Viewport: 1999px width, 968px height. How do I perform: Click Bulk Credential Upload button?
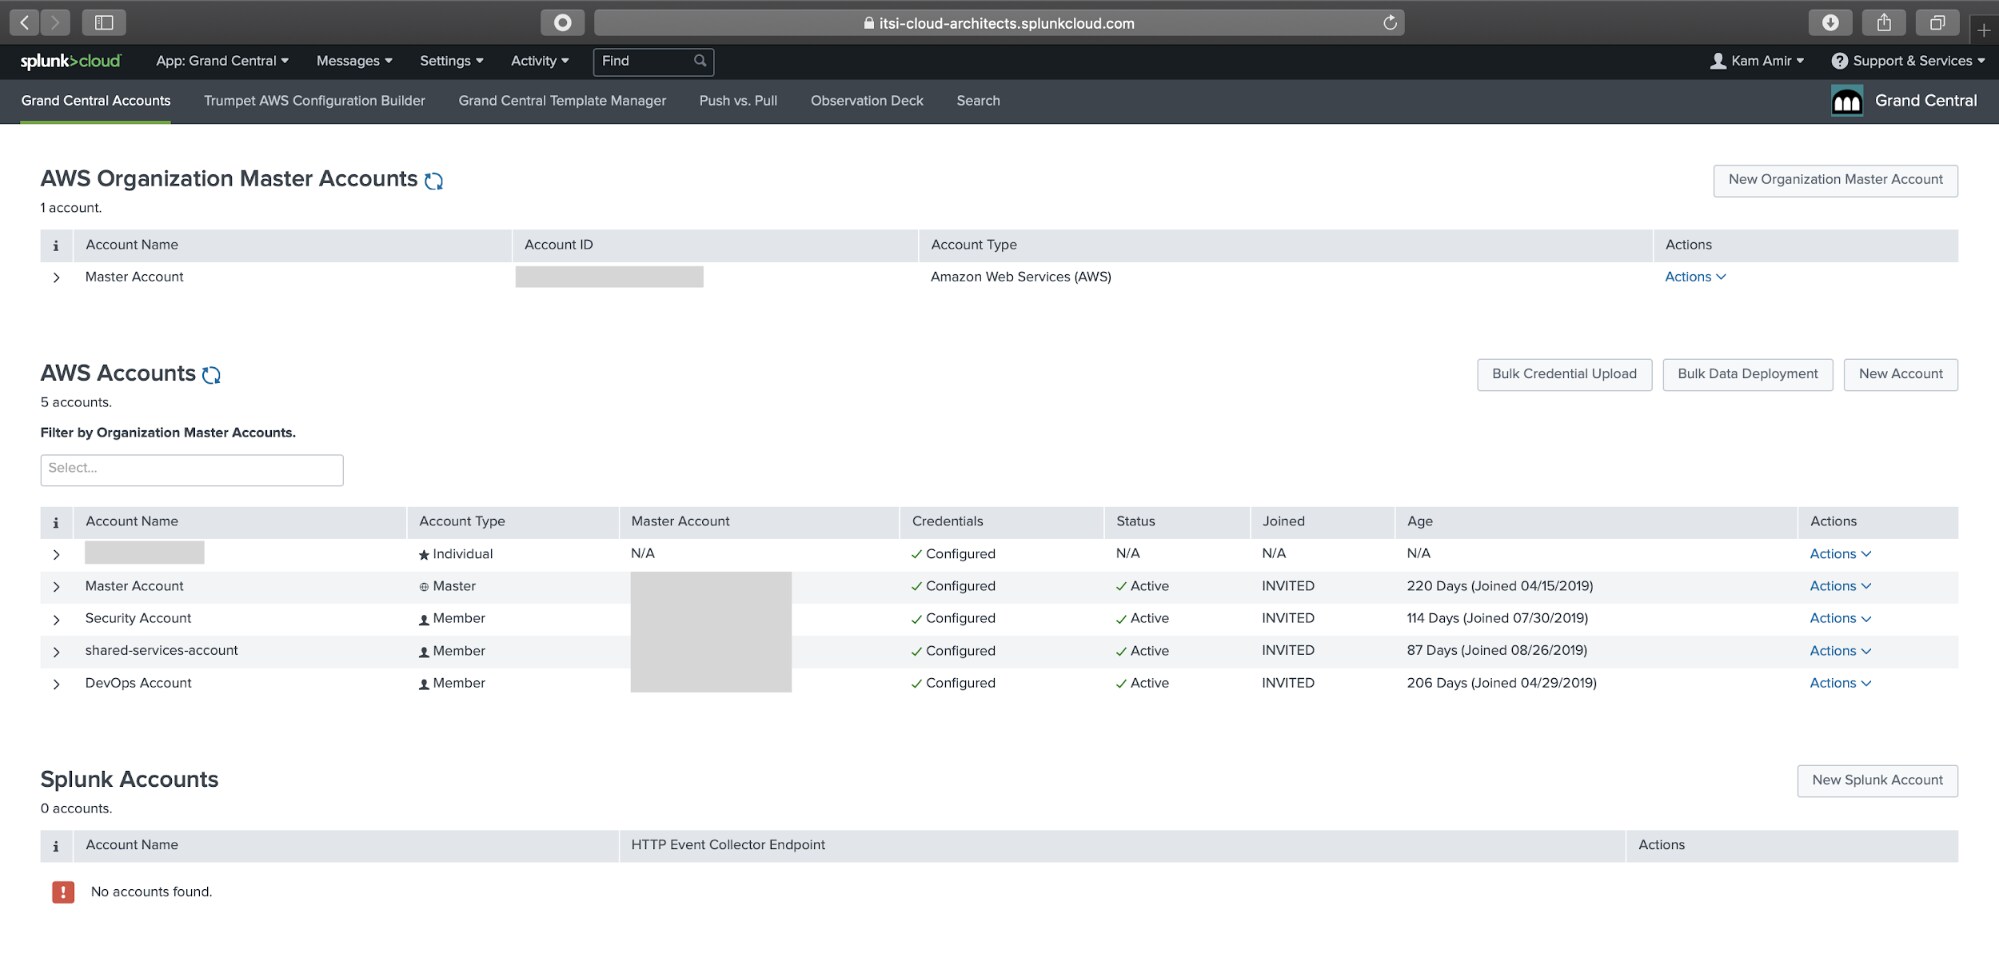[1564, 374]
